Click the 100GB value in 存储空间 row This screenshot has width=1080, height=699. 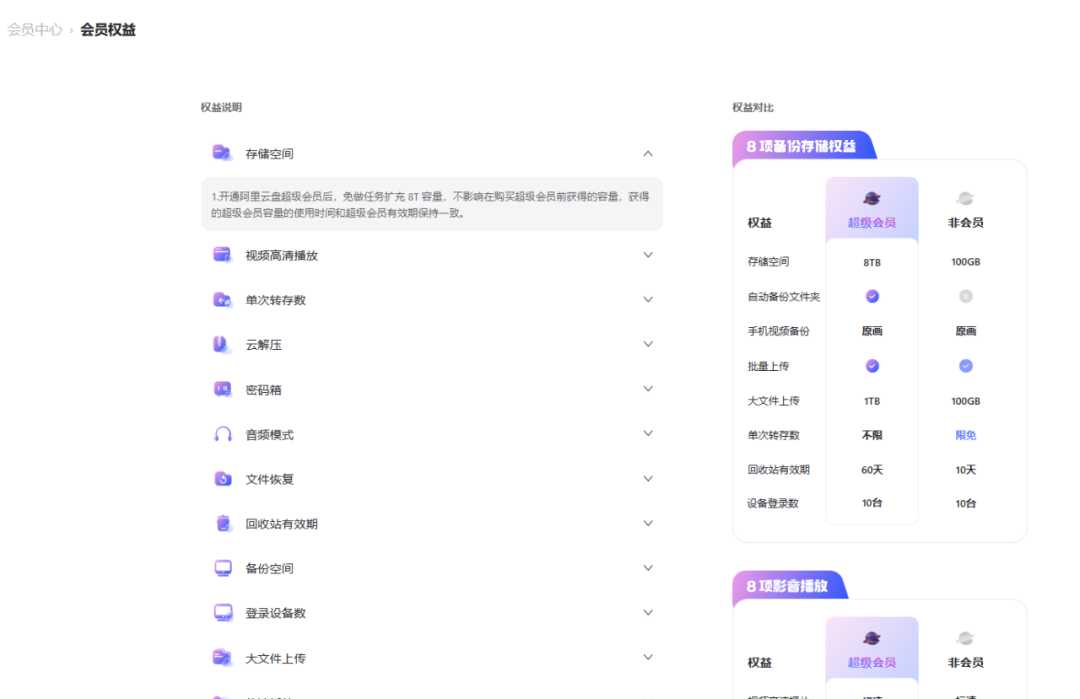[966, 262]
